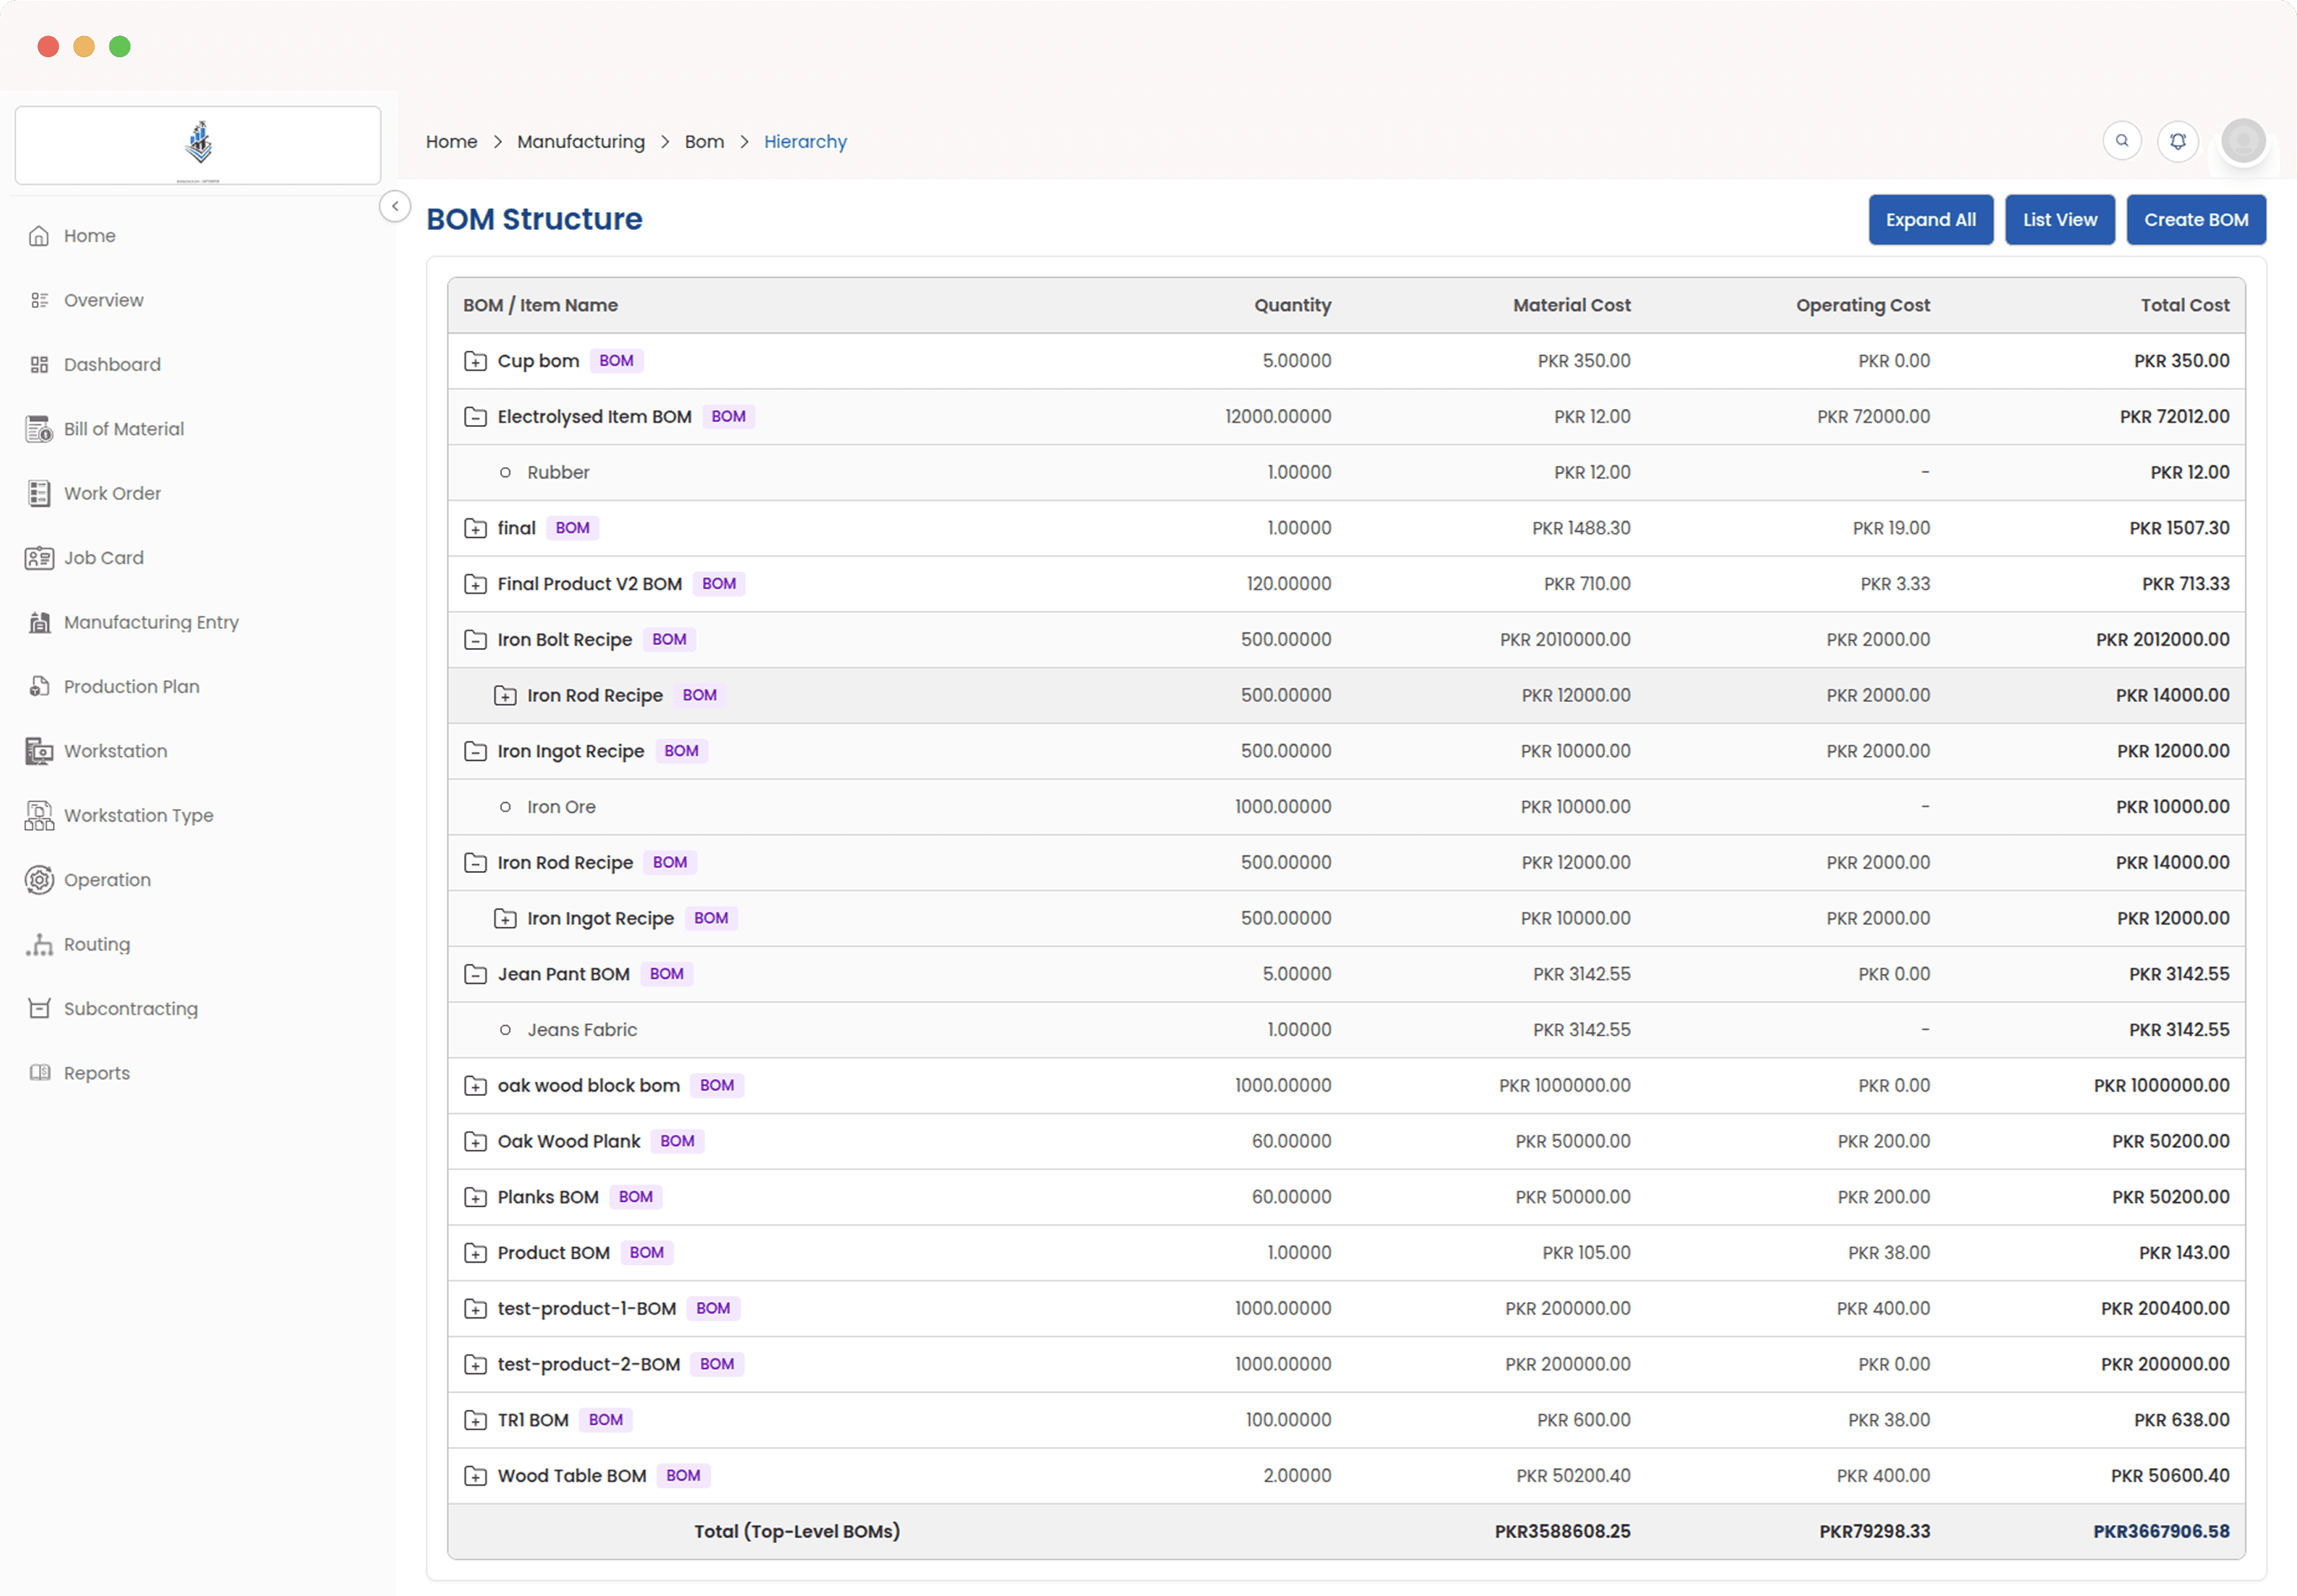Screen dimensions: 2297x1596
Task: Click the Manufacturing Entry sidebar icon
Action: tap(39, 622)
